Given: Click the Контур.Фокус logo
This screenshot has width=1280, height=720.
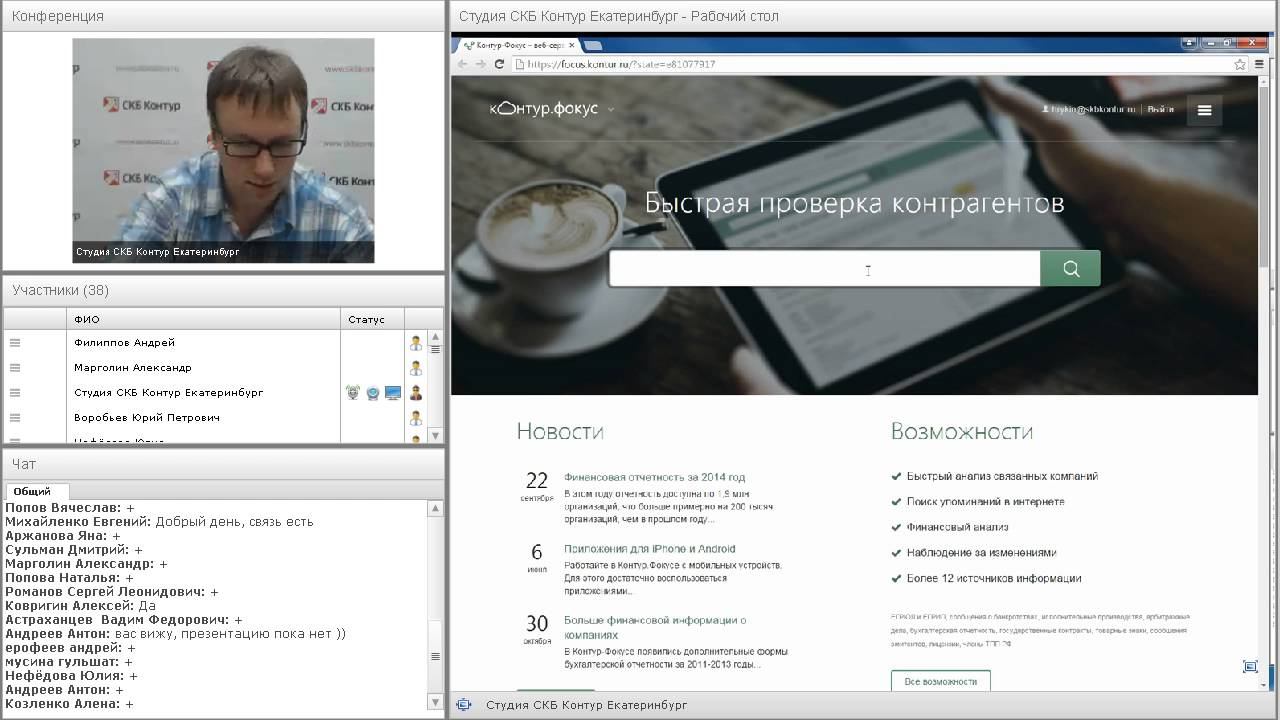Looking at the screenshot, I should (x=544, y=108).
